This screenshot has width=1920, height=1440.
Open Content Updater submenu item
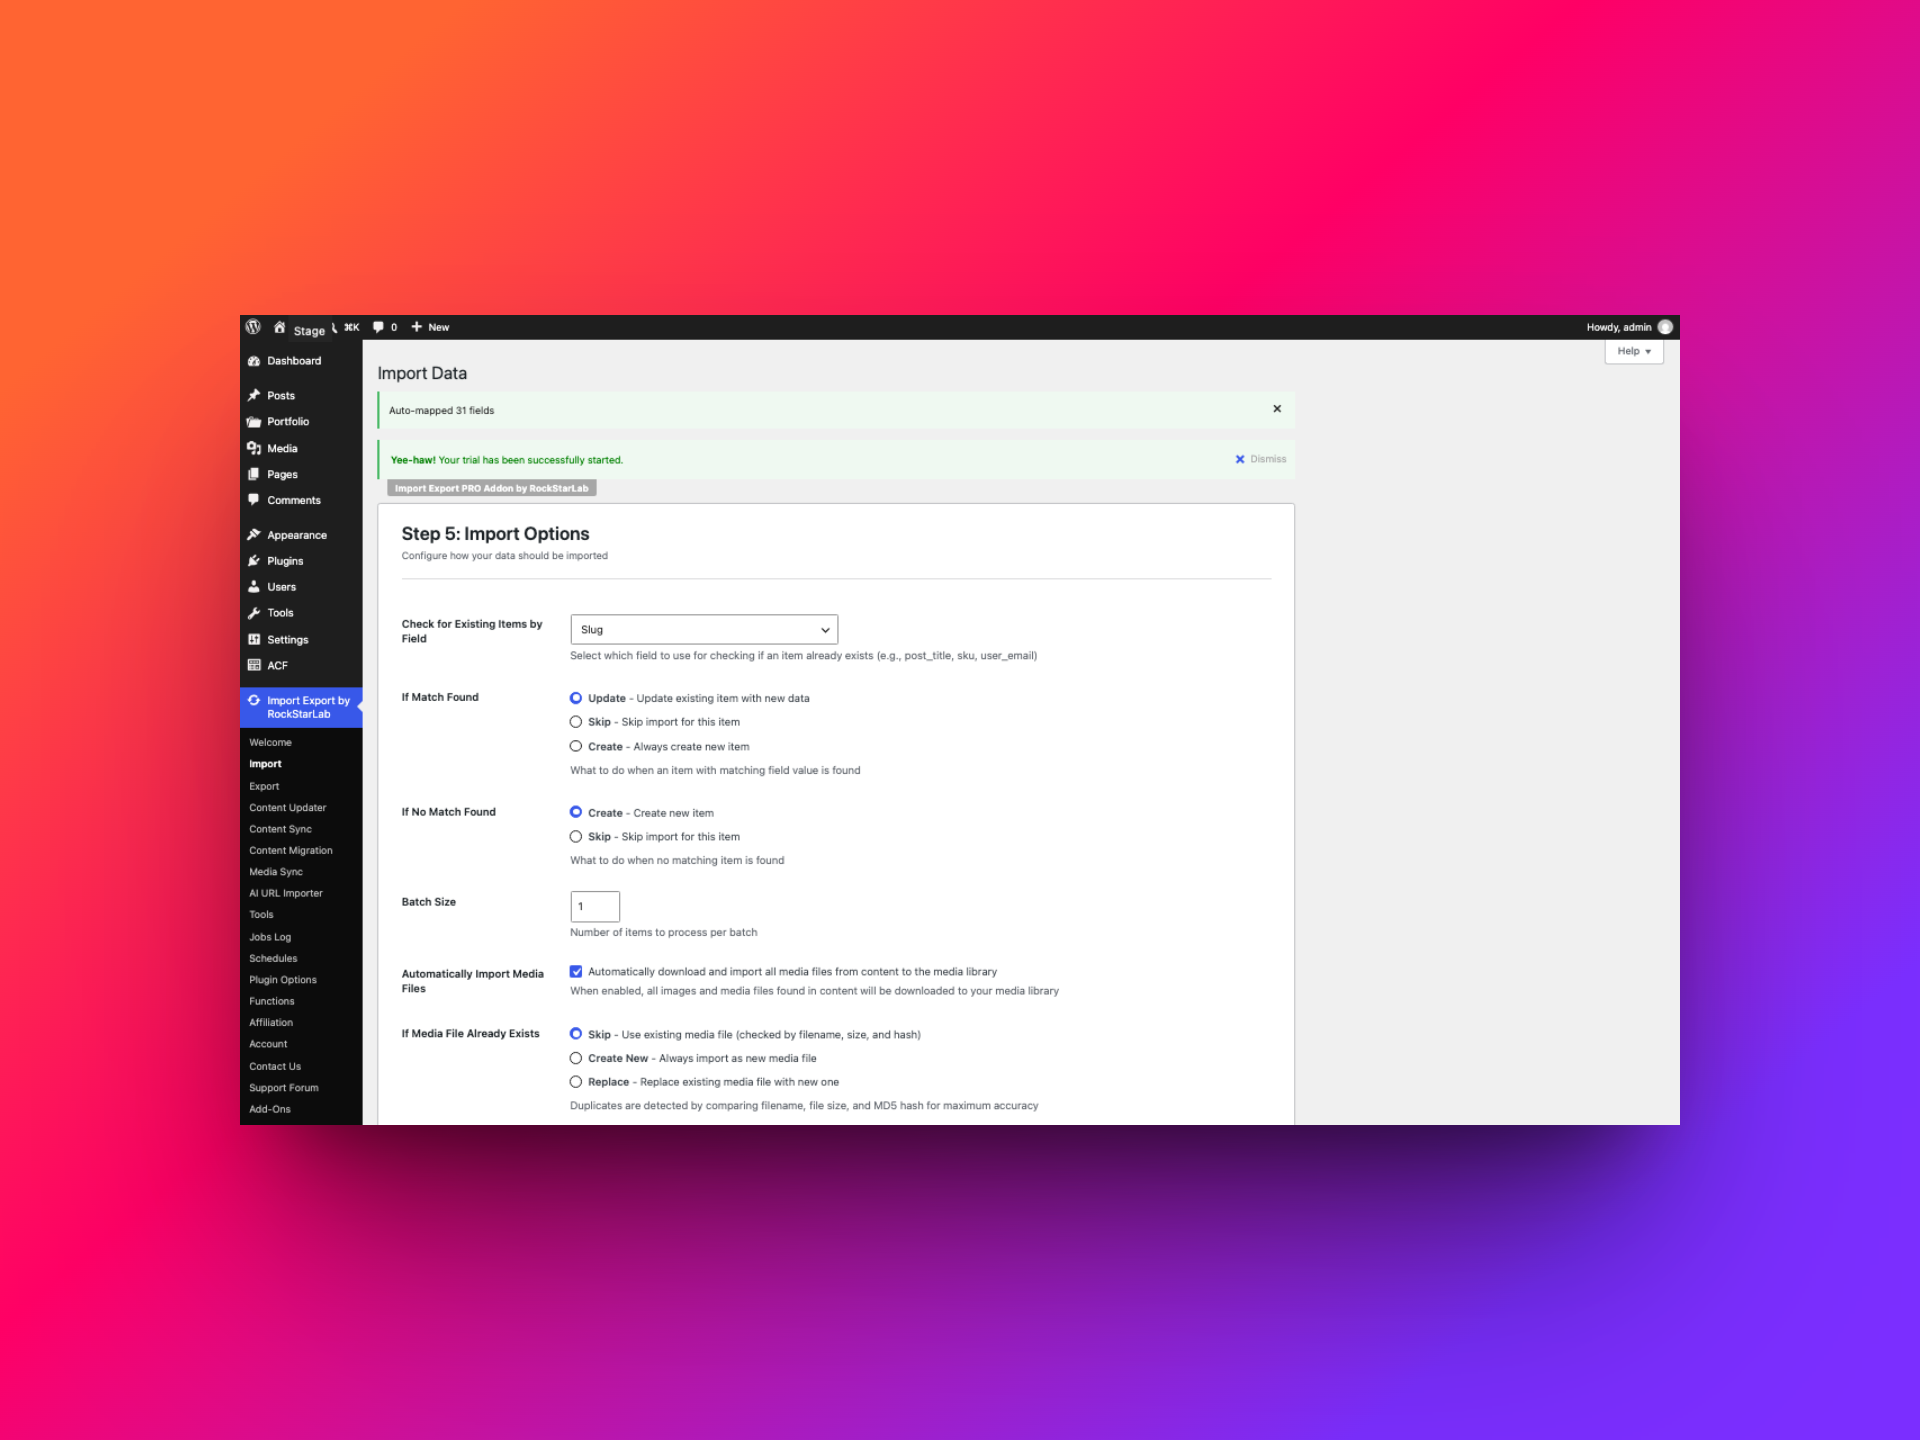288,808
